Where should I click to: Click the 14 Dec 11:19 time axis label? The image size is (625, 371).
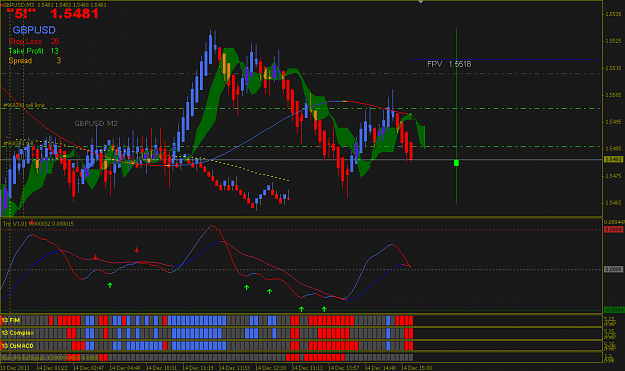pyautogui.click(x=198, y=368)
